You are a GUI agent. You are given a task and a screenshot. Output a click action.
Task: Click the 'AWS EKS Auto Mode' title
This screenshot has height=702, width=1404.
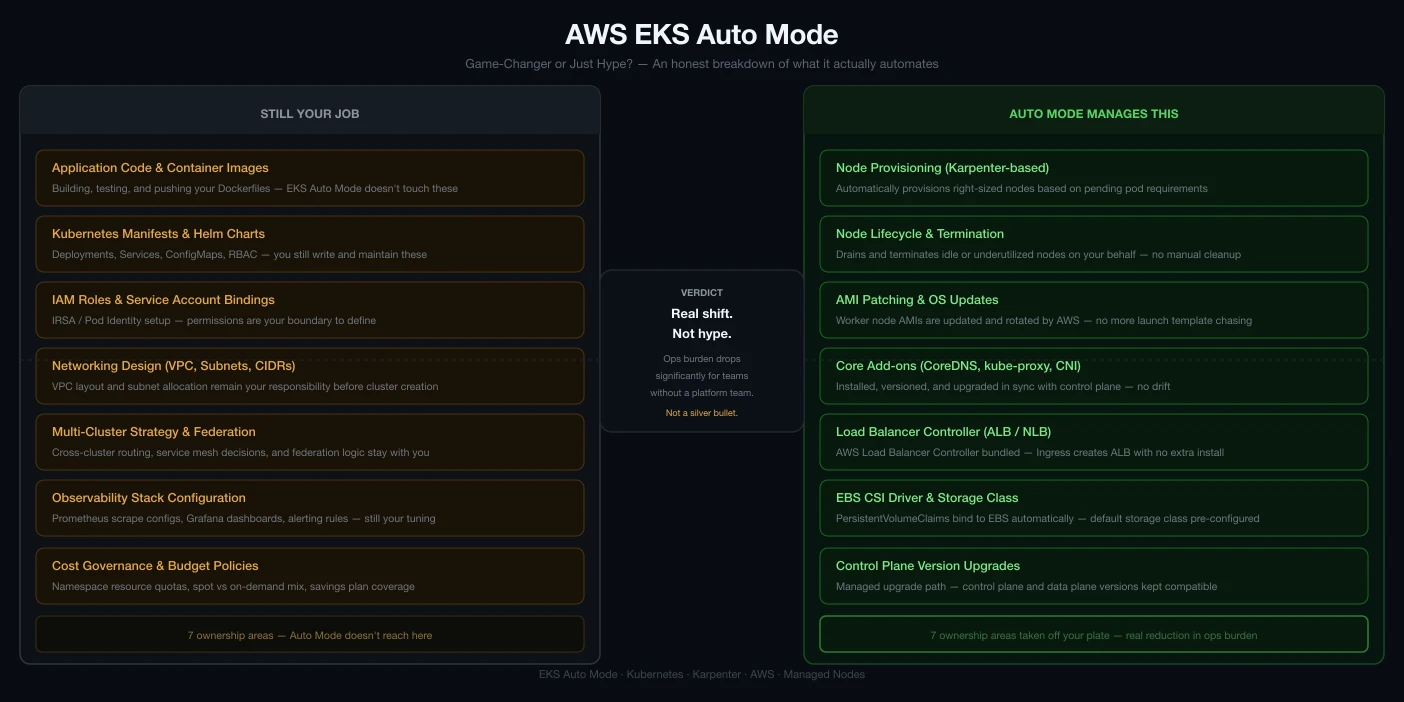(x=701, y=34)
